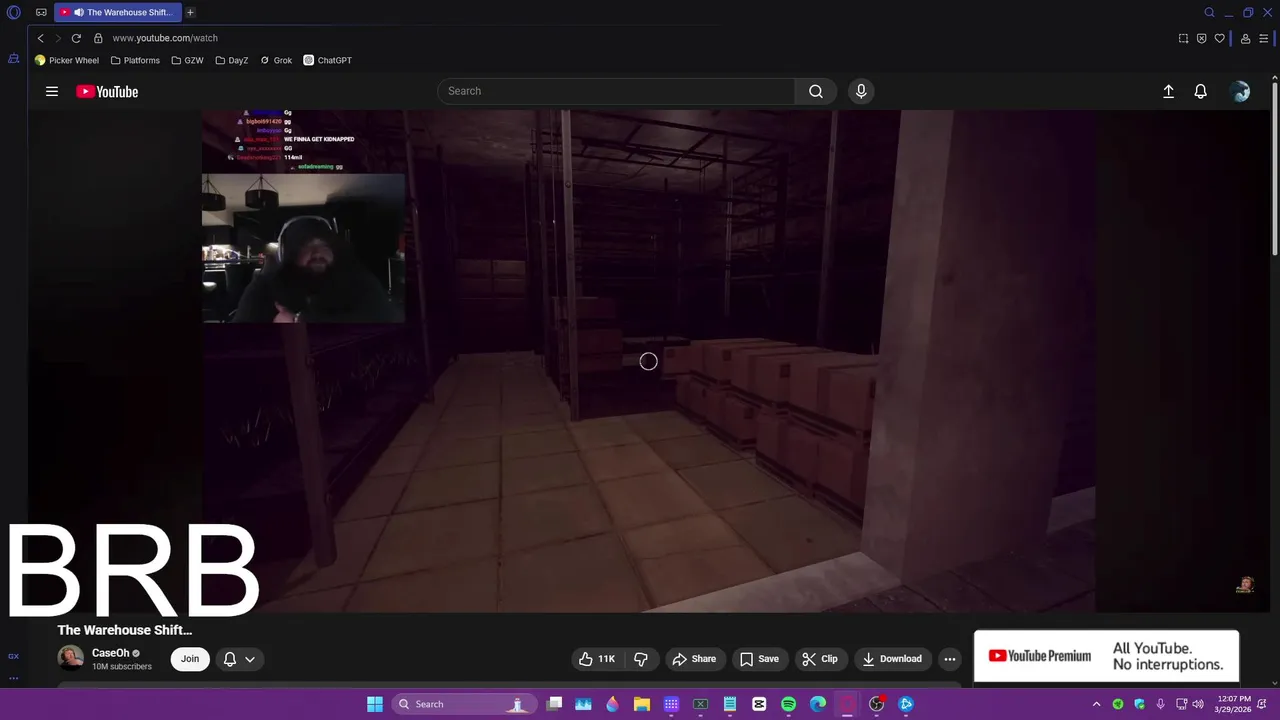Open Microsoft Edge from the taskbar
This screenshot has width=1280, height=720.
818,704
